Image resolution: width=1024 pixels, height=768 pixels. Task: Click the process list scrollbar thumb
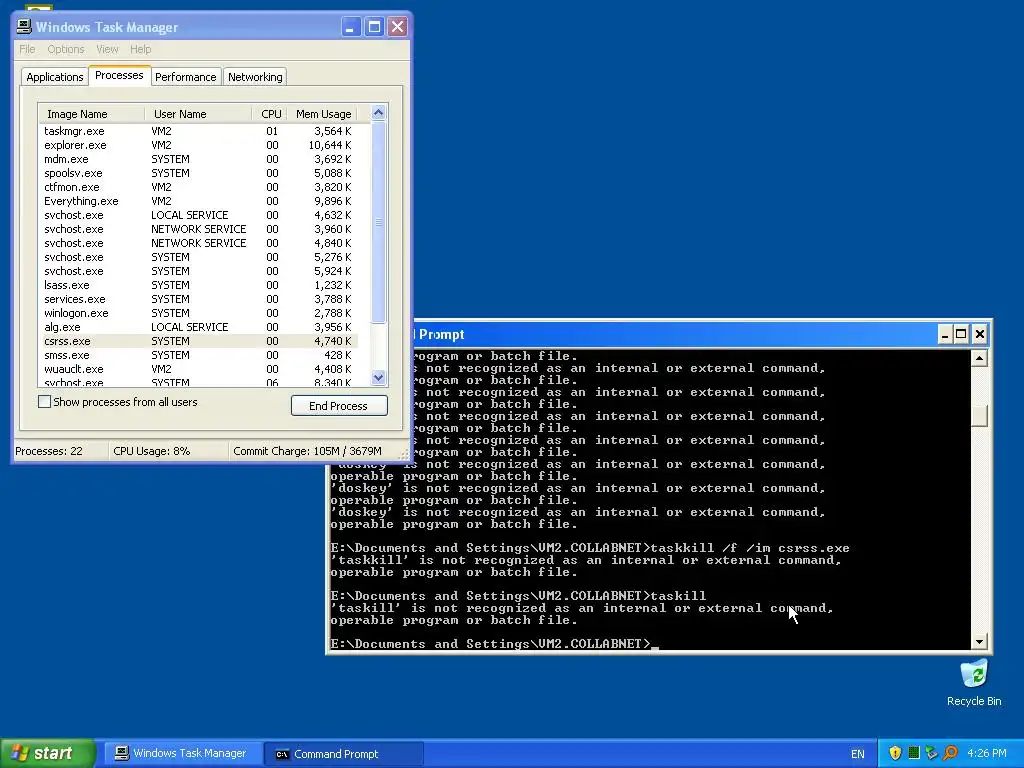(x=378, y=222)
